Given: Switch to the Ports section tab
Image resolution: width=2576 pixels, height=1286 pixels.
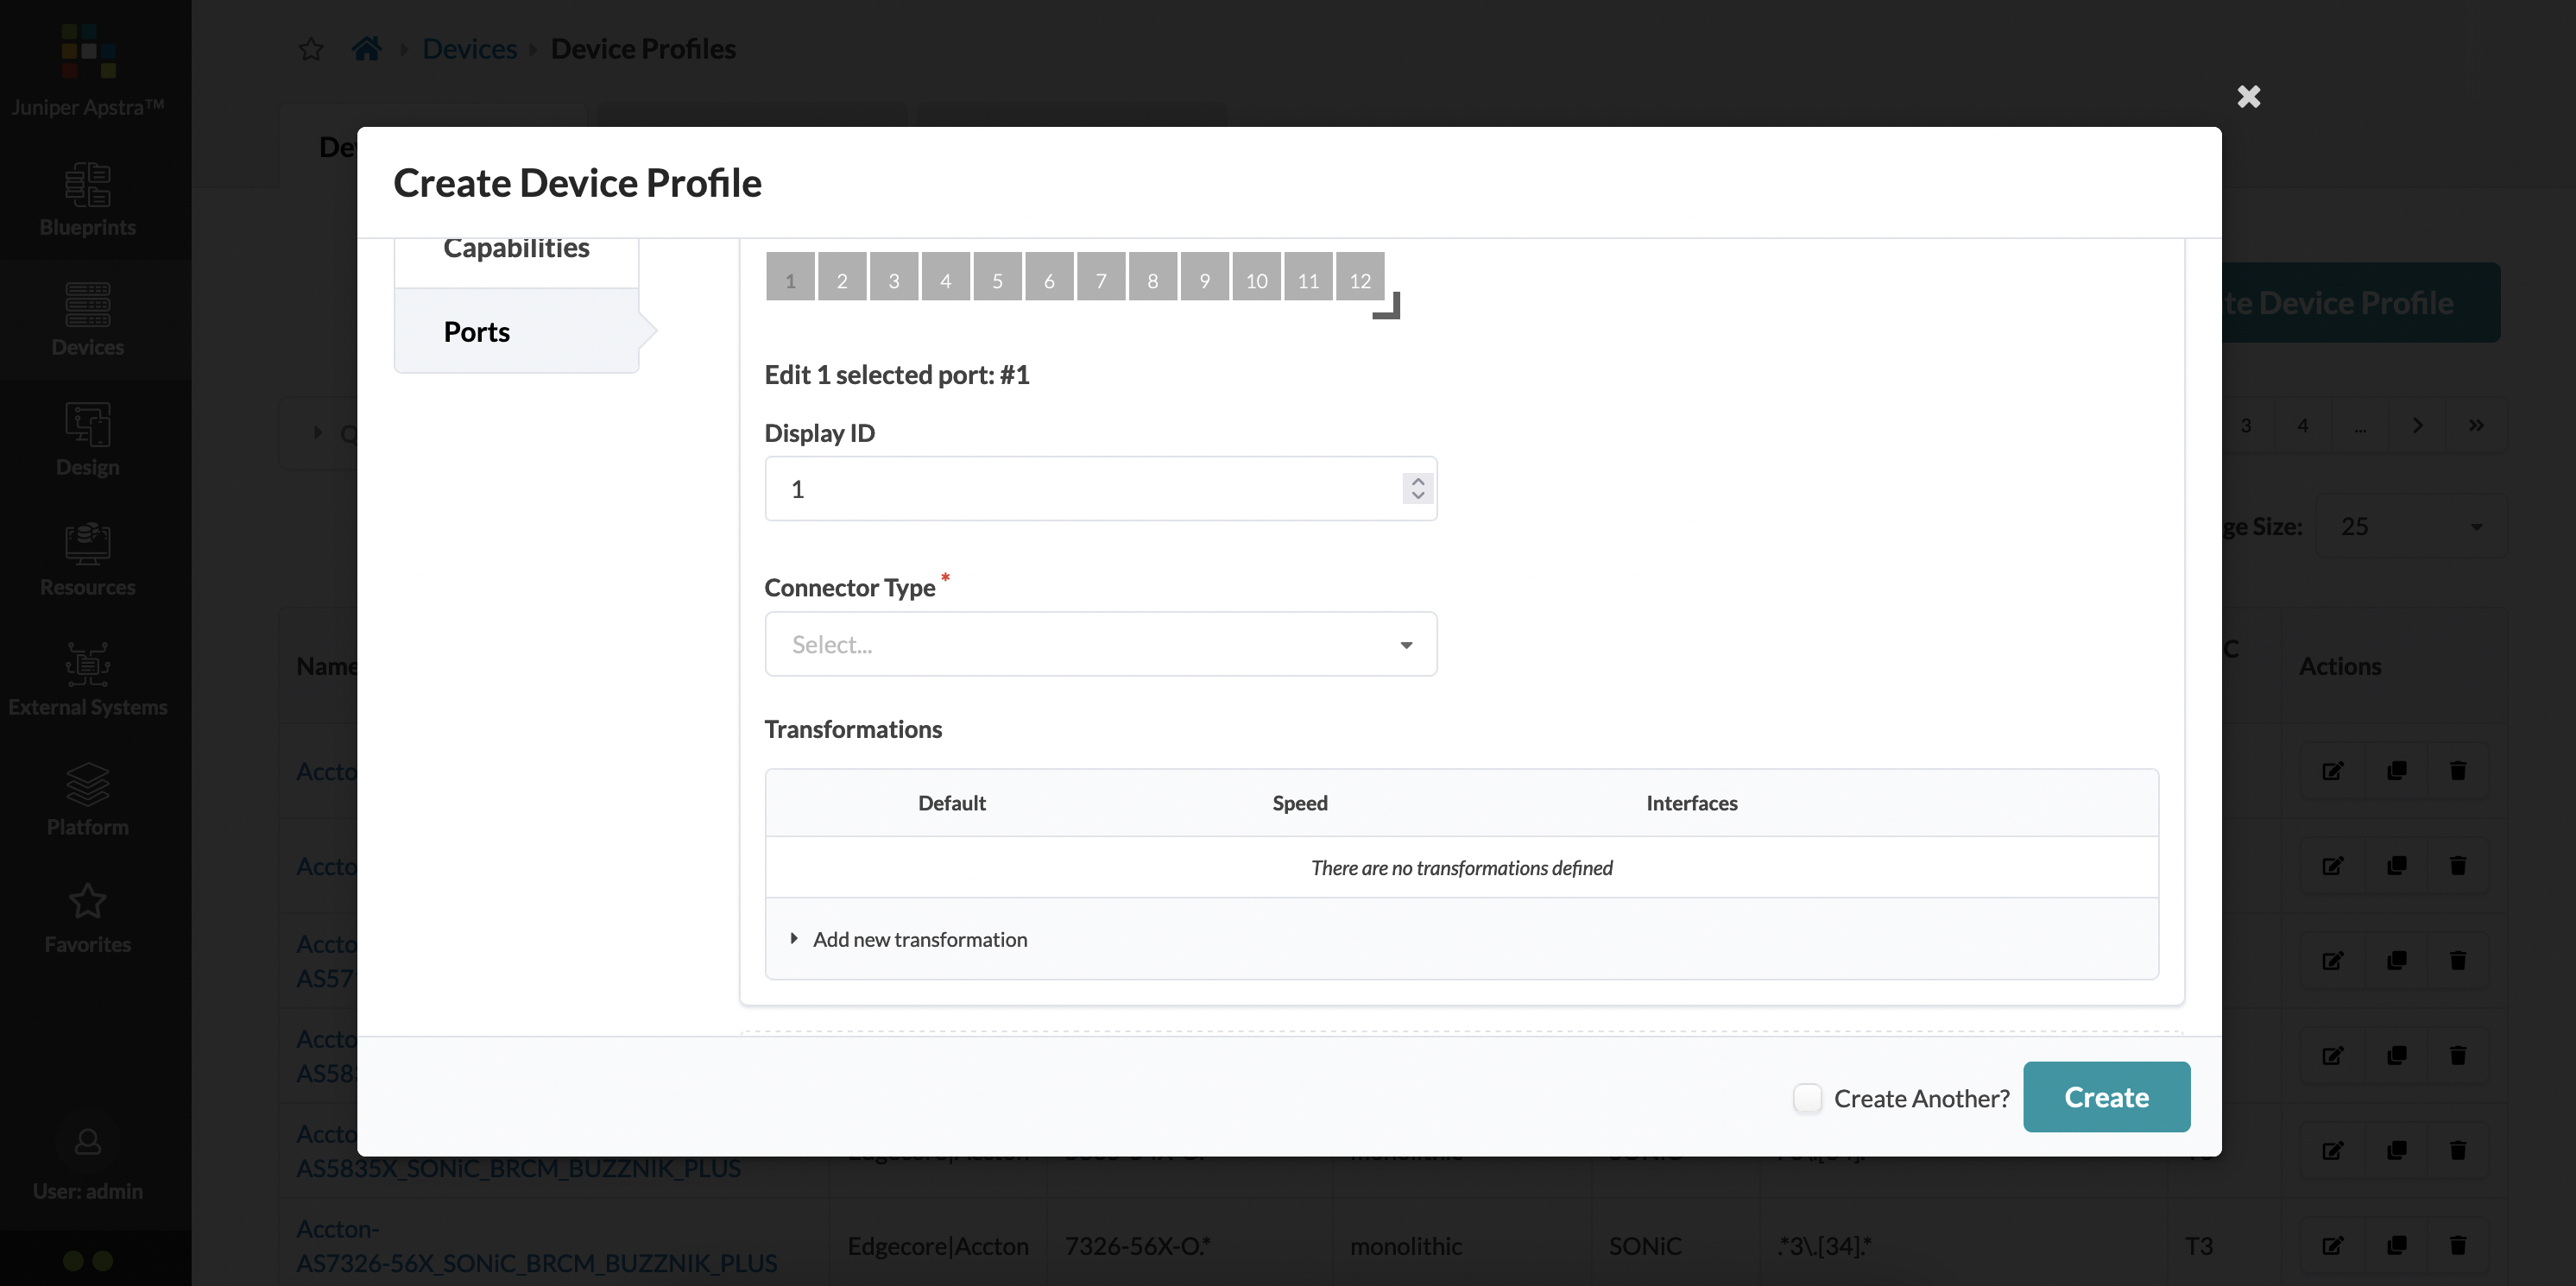Looking at the screenshot, I should [x=516, y=331].
